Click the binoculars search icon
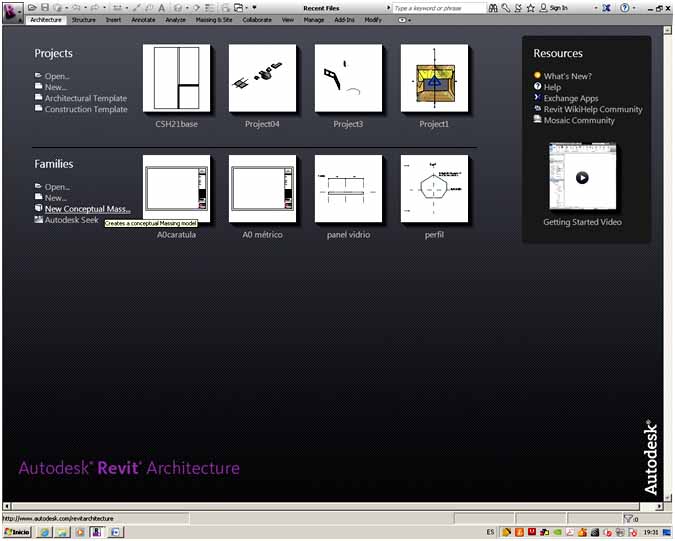 click(493, 8)
